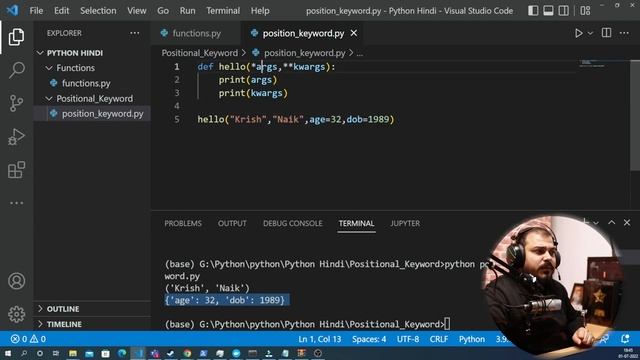Change language mode via Python status item
640x360 pixels.
(472, 339)
